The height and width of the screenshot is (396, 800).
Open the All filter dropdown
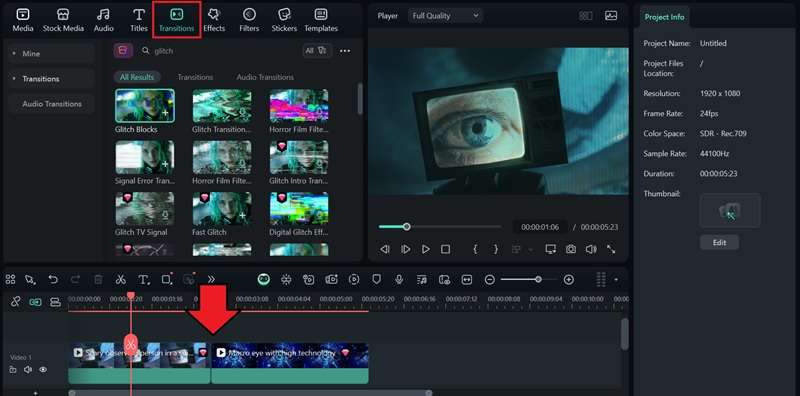pos(316,51)
